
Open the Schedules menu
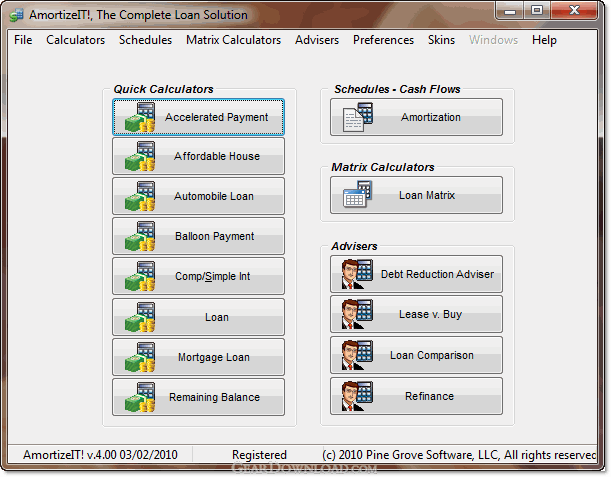[145, 40]
